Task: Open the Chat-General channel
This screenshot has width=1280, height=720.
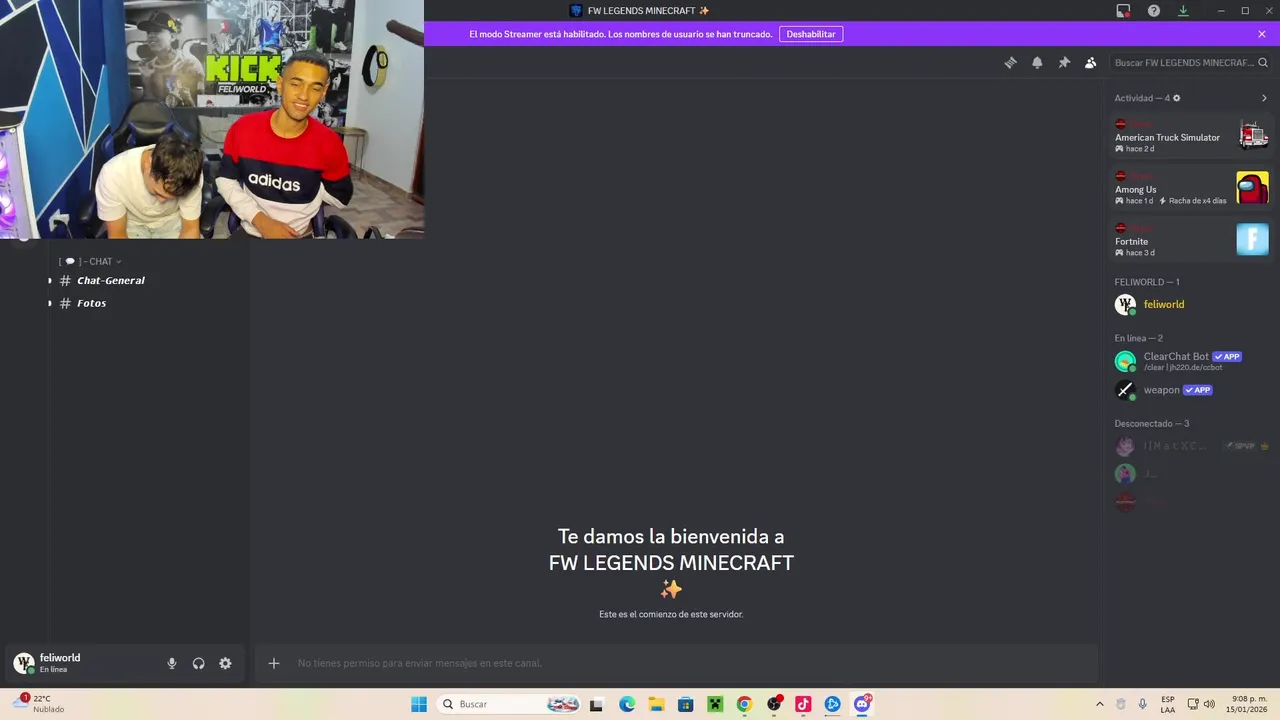Action: 110,281
